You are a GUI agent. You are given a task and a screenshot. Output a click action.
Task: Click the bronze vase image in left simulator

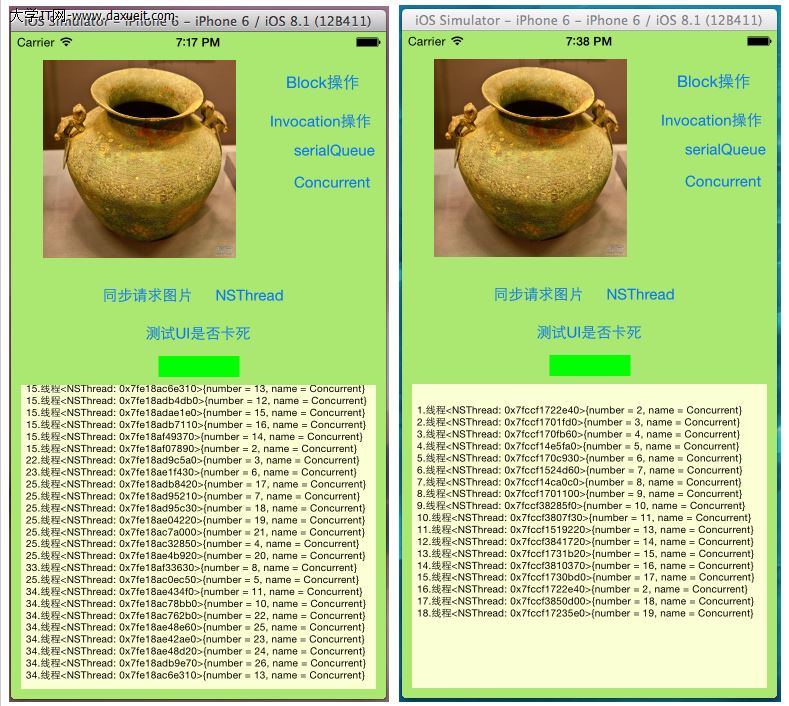click(139, 159)
